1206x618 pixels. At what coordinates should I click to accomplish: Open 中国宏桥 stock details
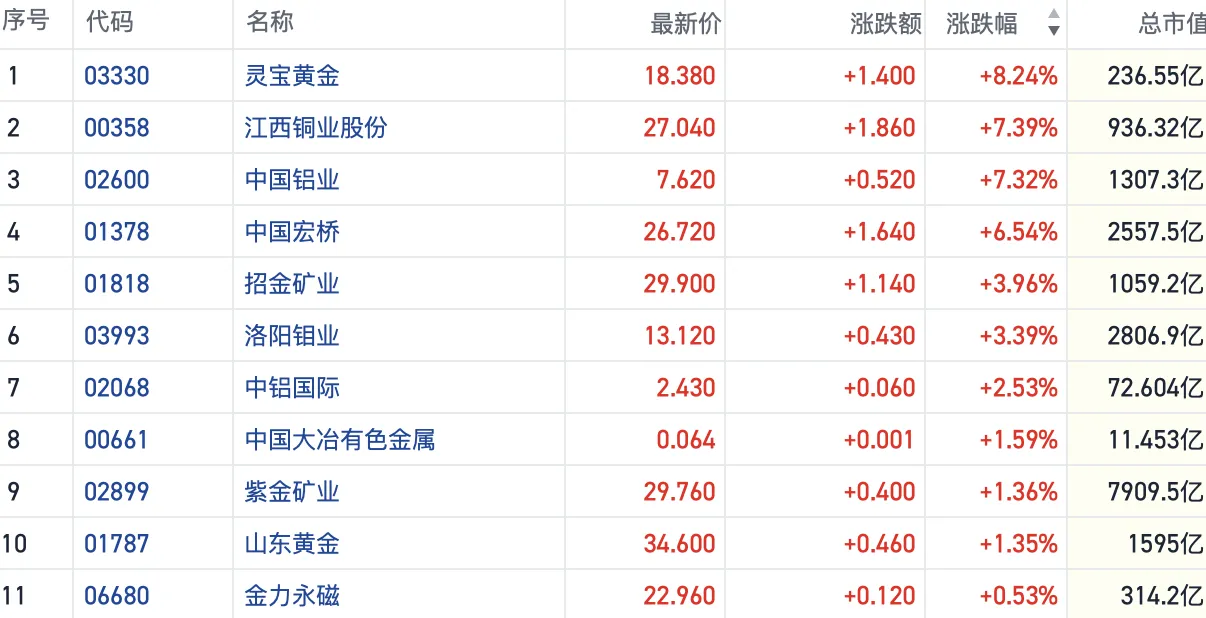pyautogui.click(x=292, y=232)
